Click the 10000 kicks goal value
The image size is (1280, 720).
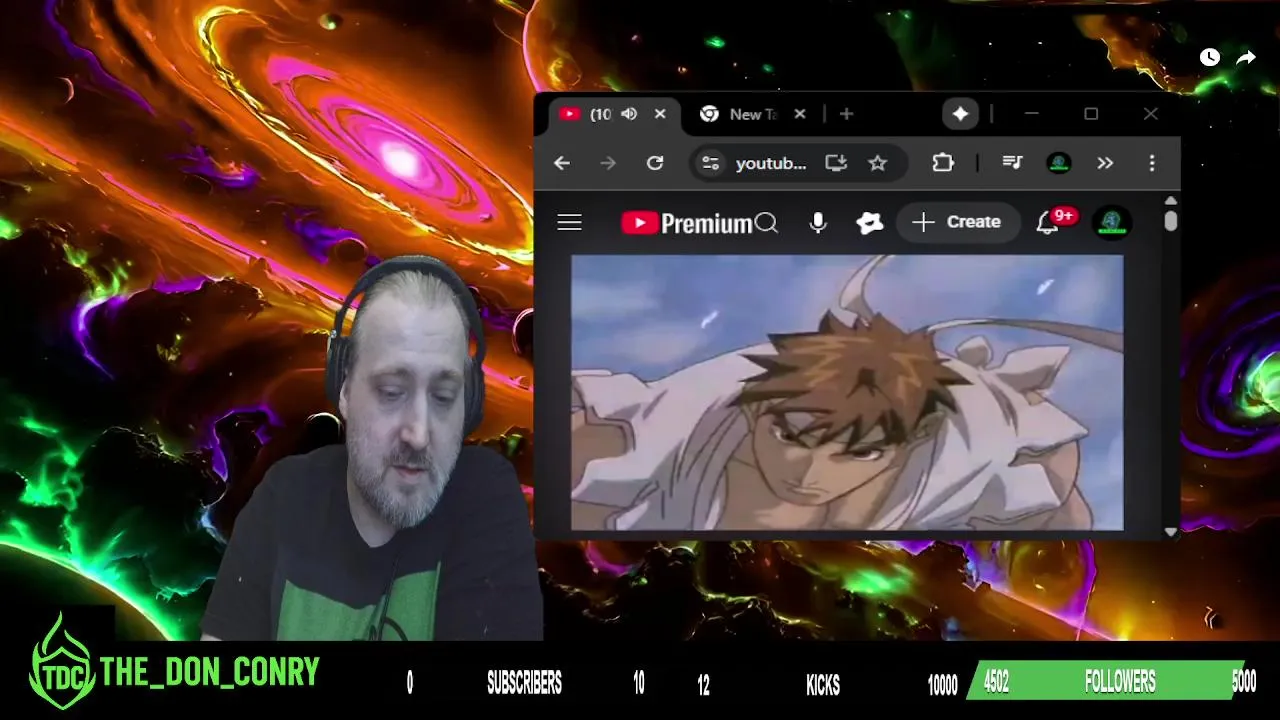942,685
